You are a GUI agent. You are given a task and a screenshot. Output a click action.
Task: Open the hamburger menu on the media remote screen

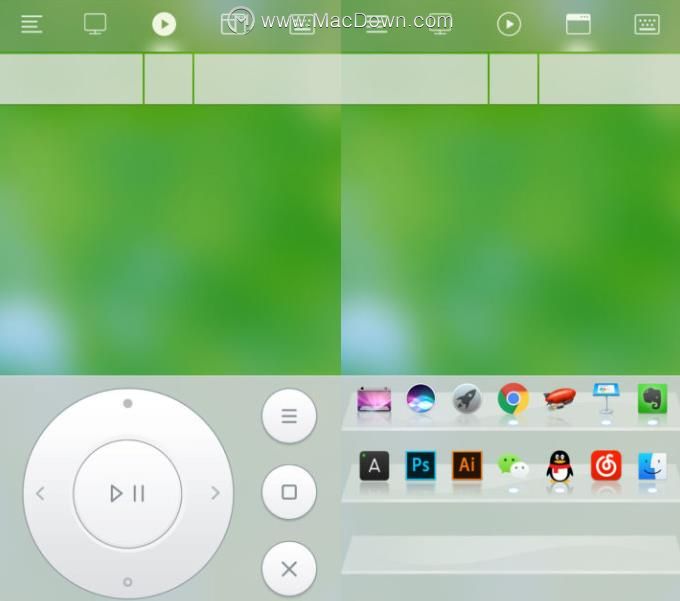pyautogui.click(x=32, y=24)
